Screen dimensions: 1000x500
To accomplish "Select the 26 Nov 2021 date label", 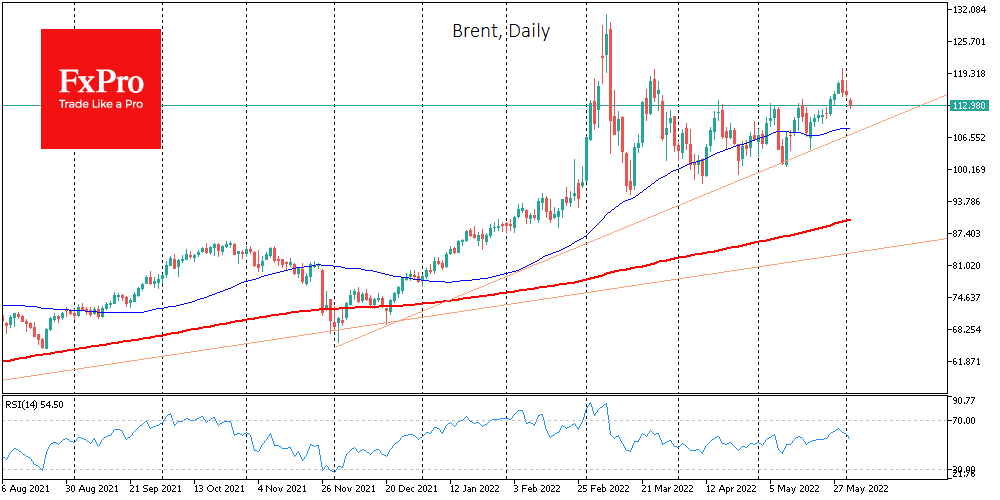I will [350, 490].
